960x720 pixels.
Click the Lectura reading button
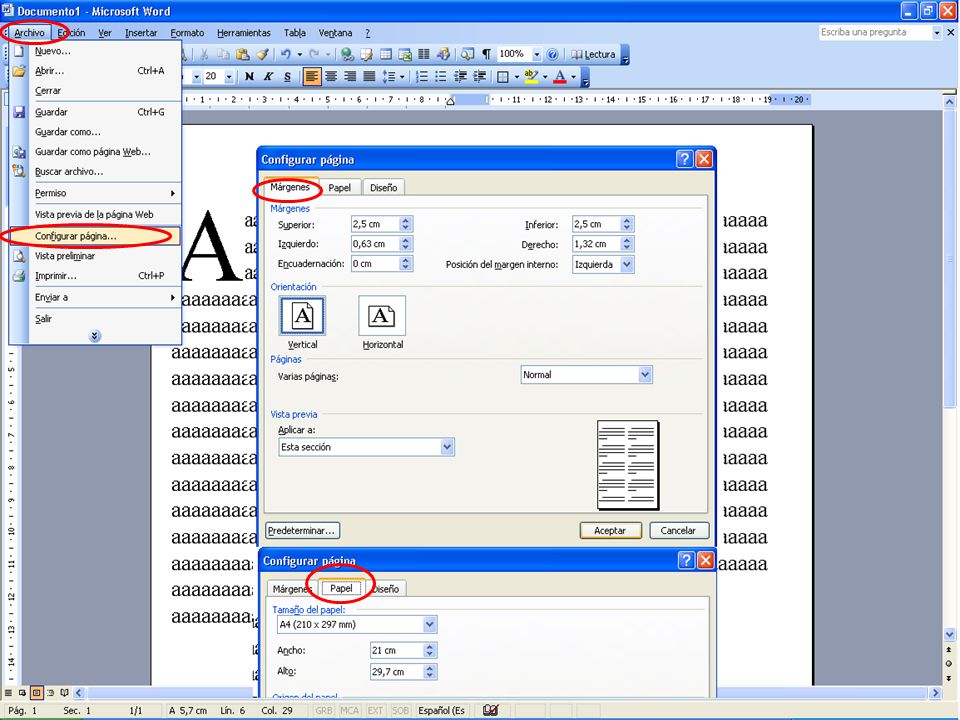tap(593, 54)
